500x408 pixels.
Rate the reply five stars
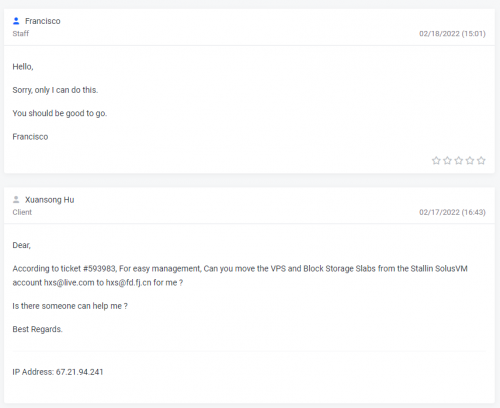click(481, 161)
